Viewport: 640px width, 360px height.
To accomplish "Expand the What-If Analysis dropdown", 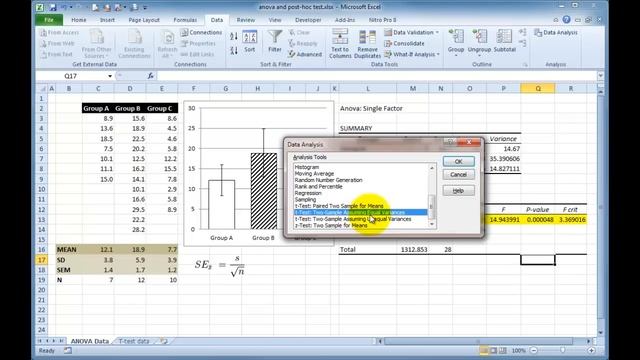I will click(x=438, y=54).
